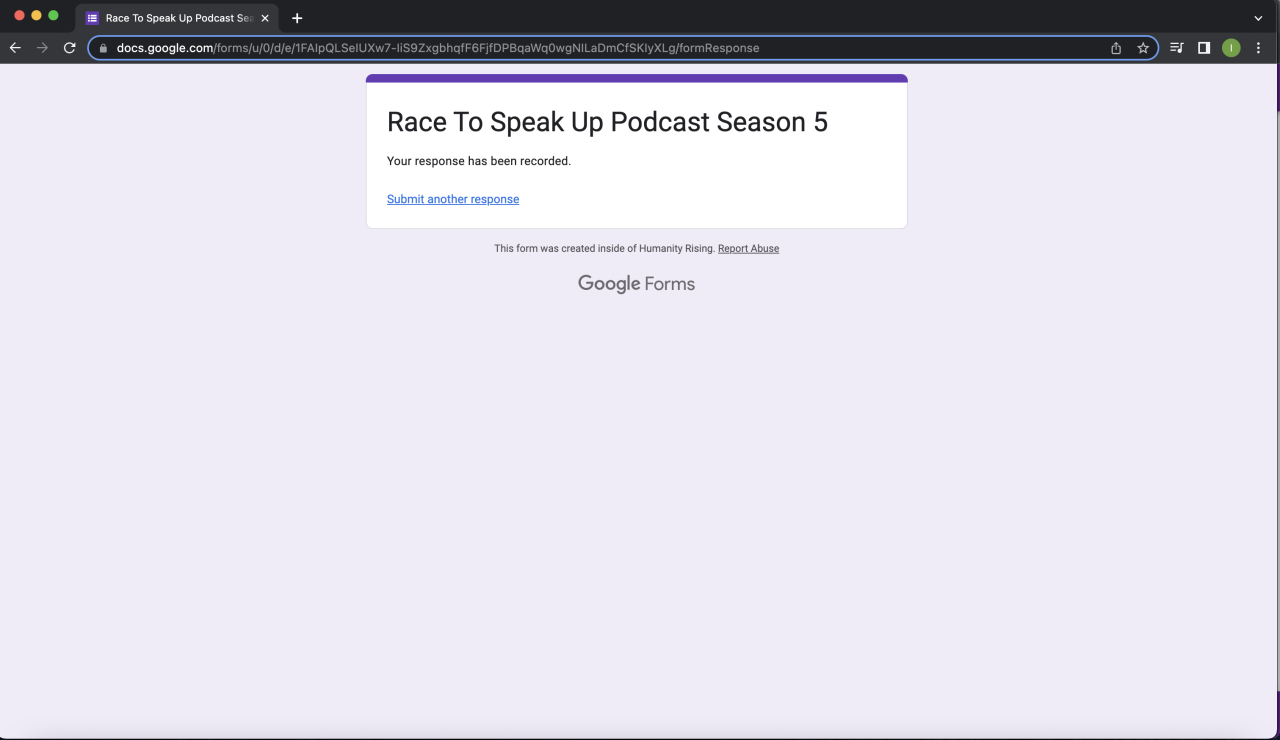Viewport: 1280px width, 740px height.
Task: Go back to the previous page
Action: [x=15, y=48]
